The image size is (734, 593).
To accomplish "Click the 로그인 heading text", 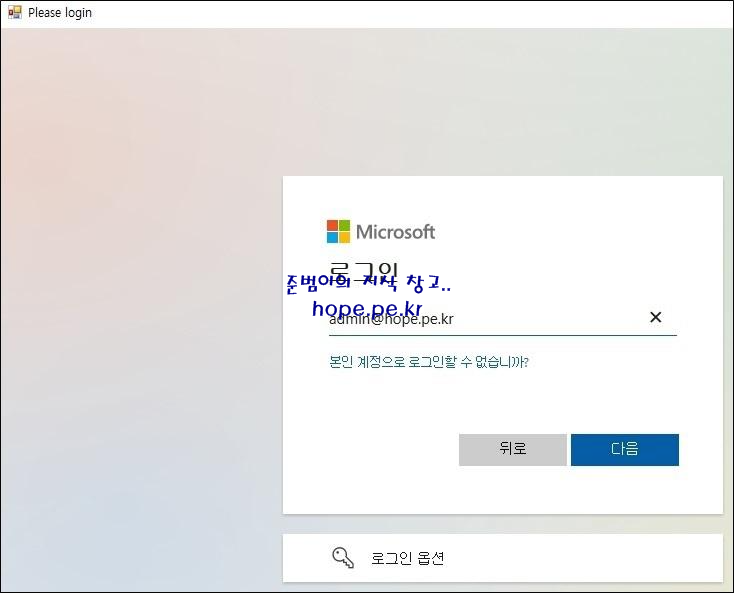I will (x=363, y=271).
